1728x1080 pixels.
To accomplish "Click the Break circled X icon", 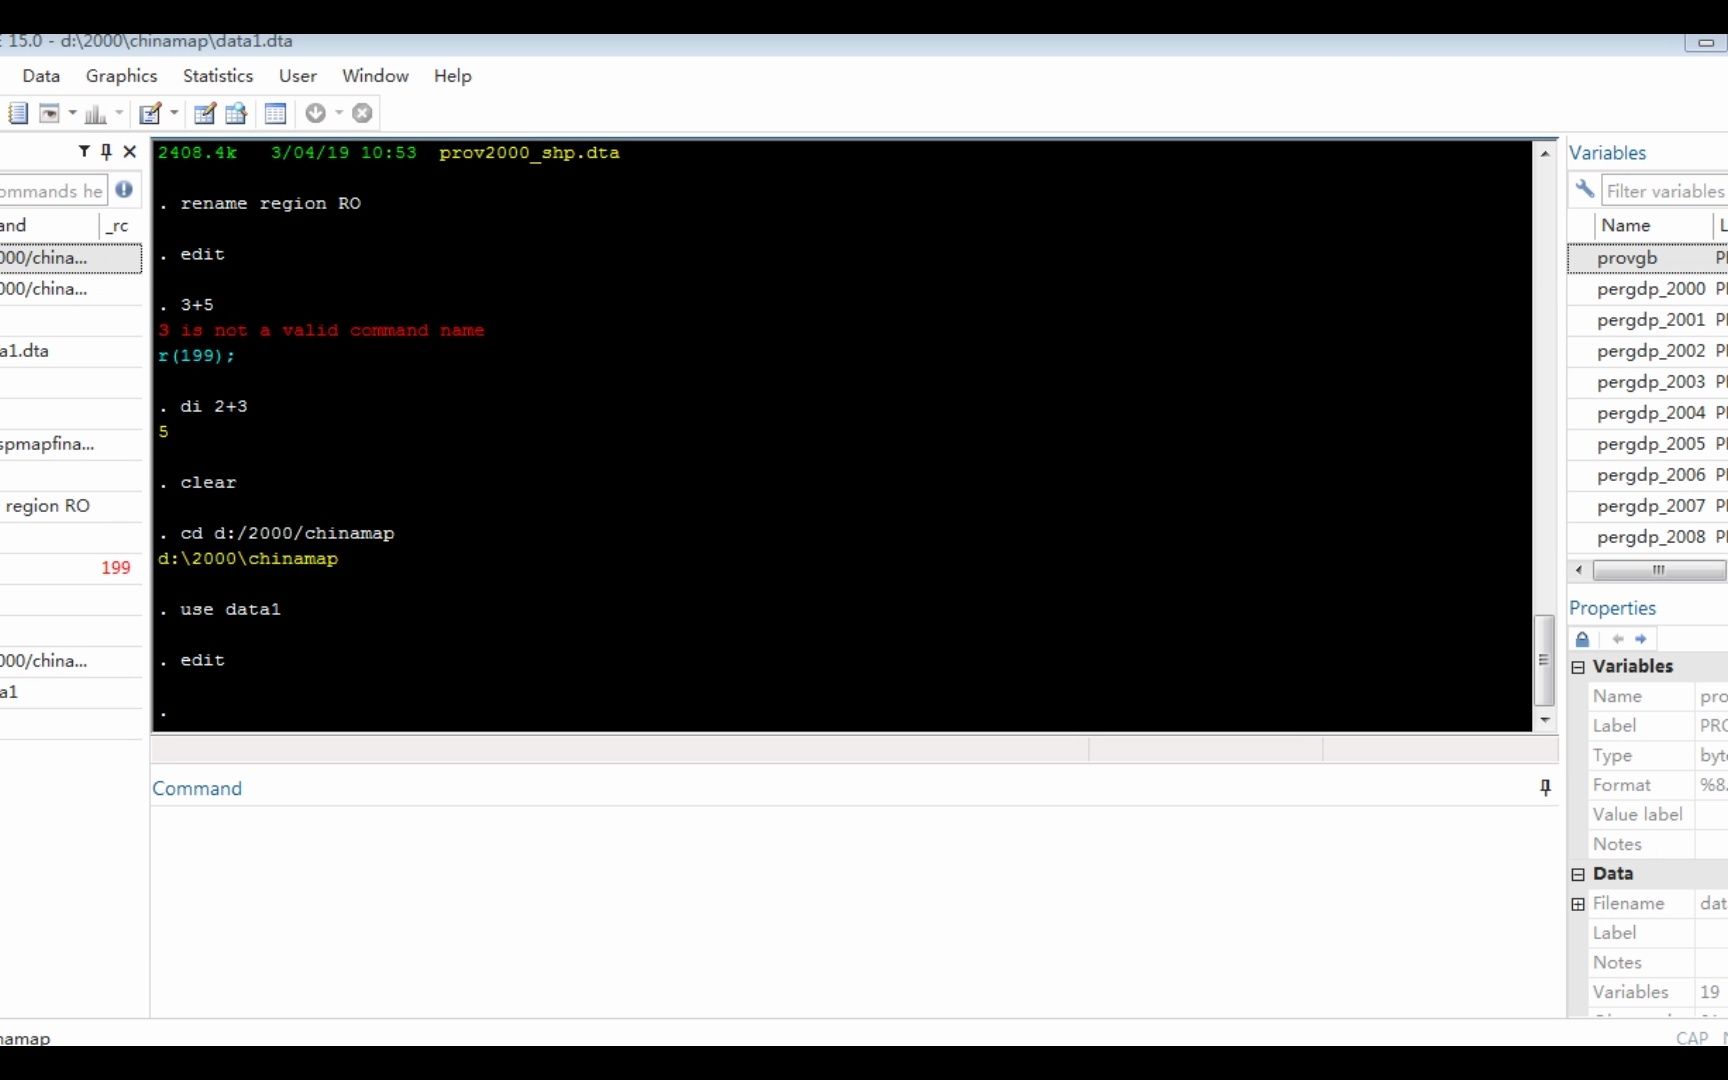I will coord(363,113).
